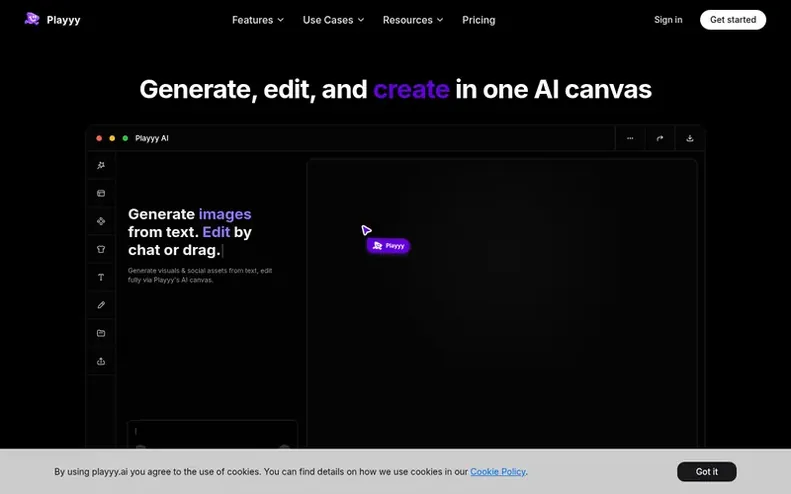This screenshot has height=494, width=791.
Task: Expand the Features dropdown
Action: [x=258, y=20]
